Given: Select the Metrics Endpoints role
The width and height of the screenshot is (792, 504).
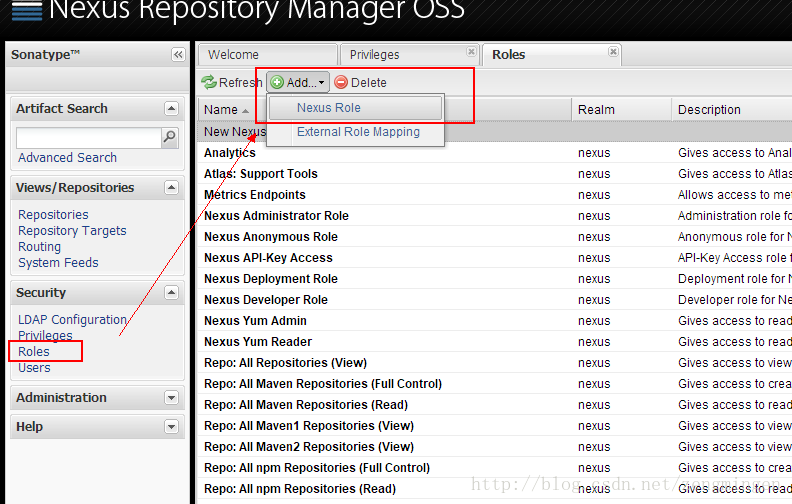Looking at the screenshot, I should 494,195.
